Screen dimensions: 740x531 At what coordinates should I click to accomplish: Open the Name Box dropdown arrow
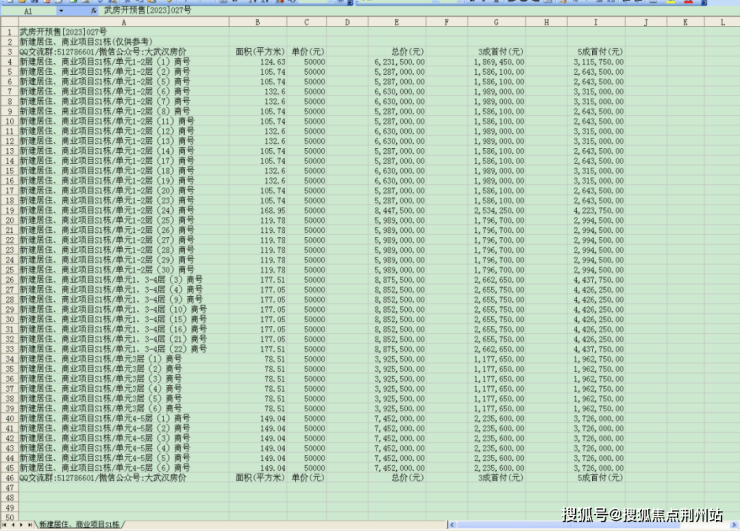coord(61,11)
